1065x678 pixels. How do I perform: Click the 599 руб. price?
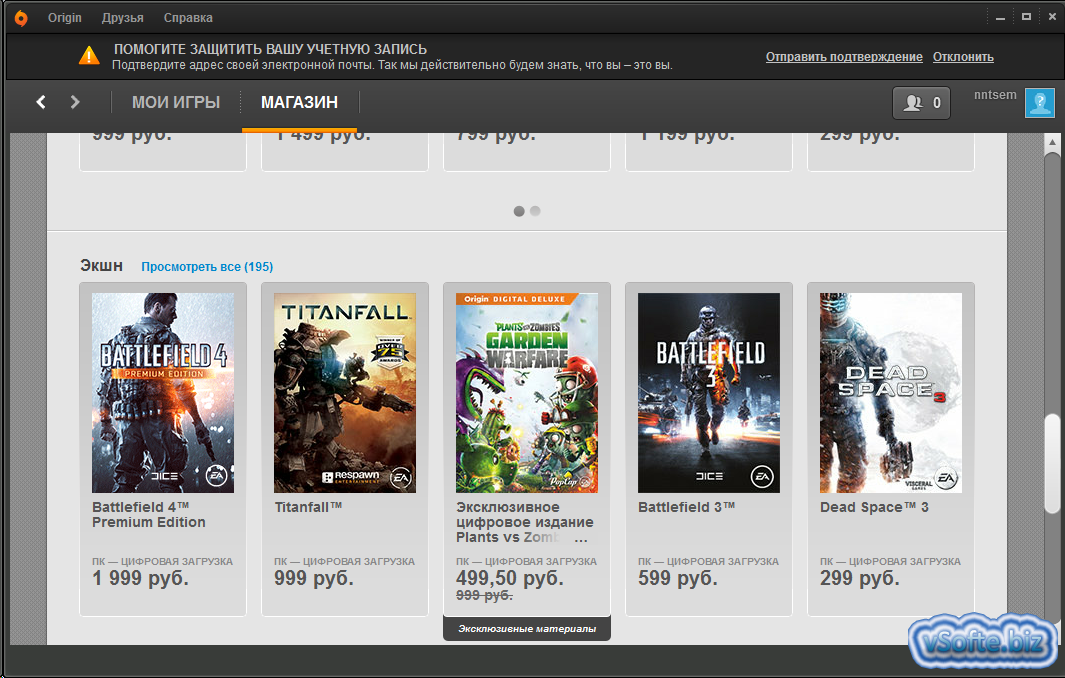(x=678, y=578)
